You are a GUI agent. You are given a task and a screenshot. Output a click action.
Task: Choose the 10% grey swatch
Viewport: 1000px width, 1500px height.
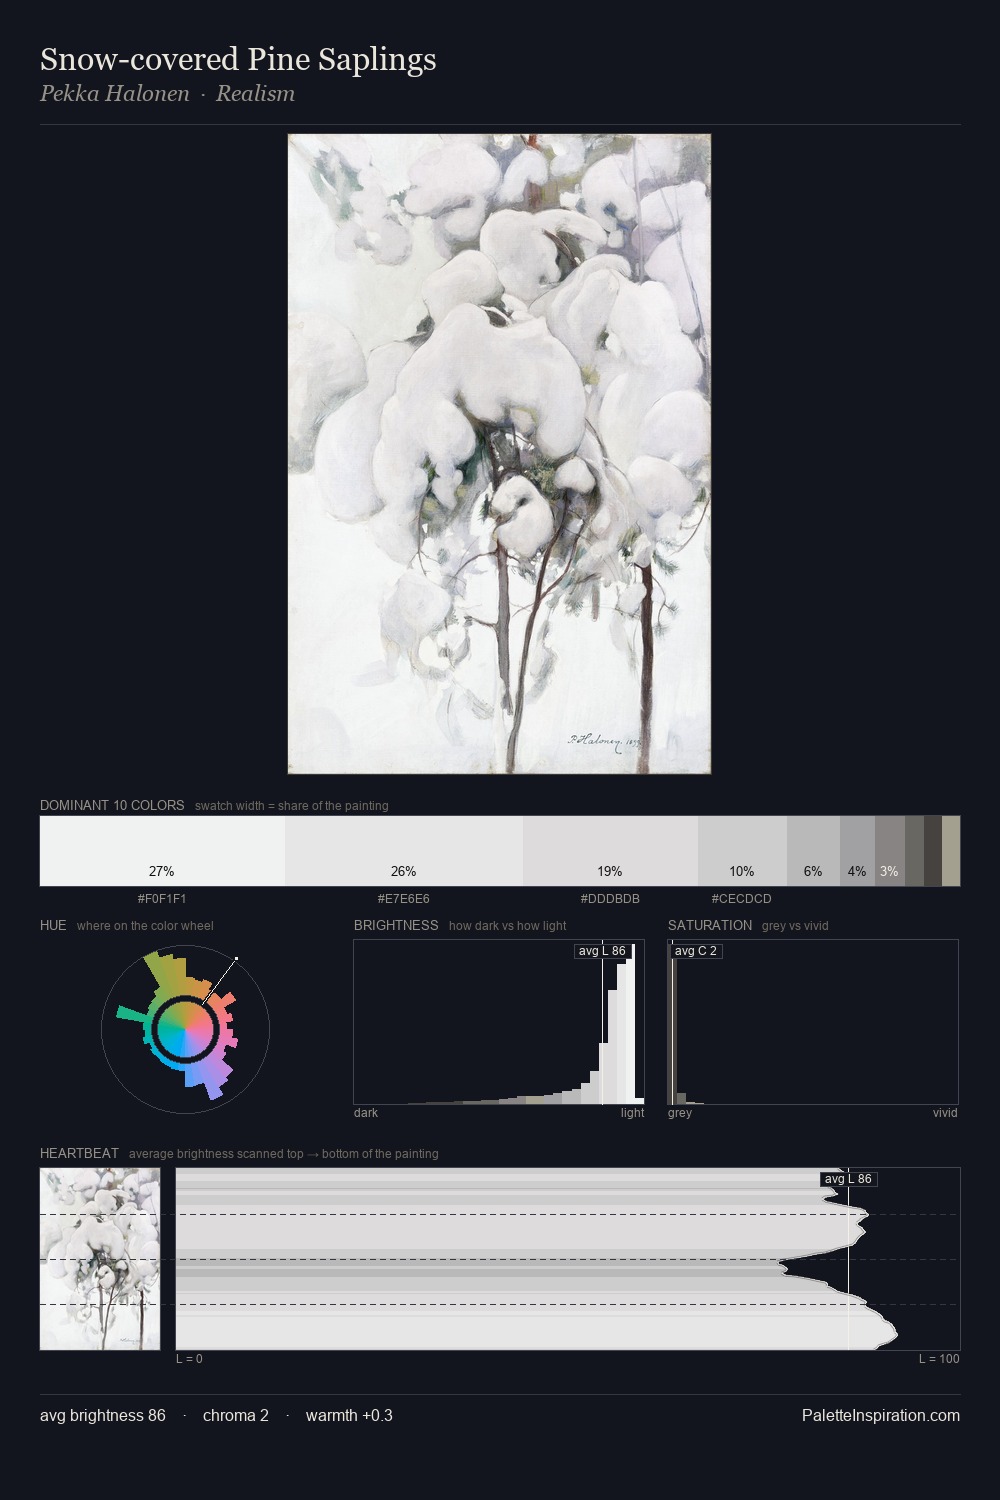coord(742,851)
